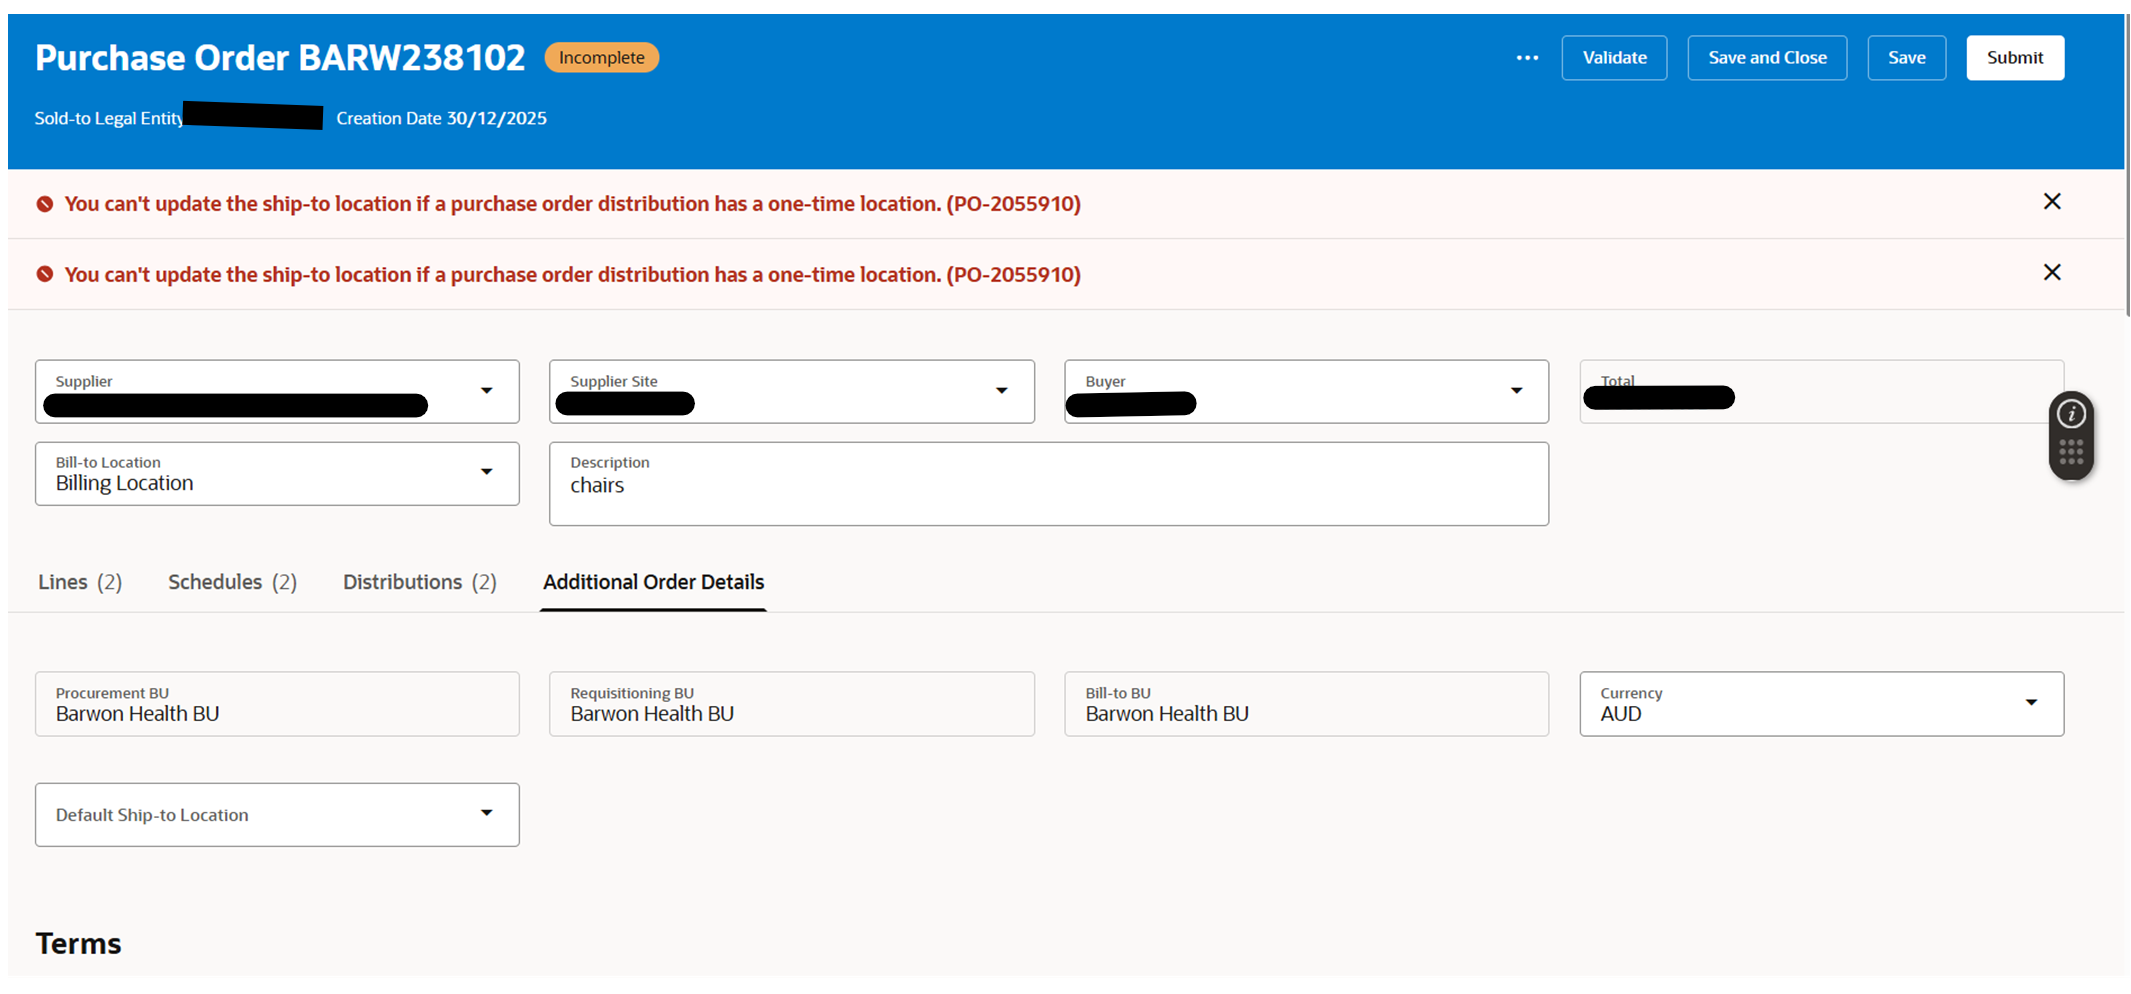2131x994 pixels.
Task: Open the Currency AUD dropdown
Action: click(2031, 703)
